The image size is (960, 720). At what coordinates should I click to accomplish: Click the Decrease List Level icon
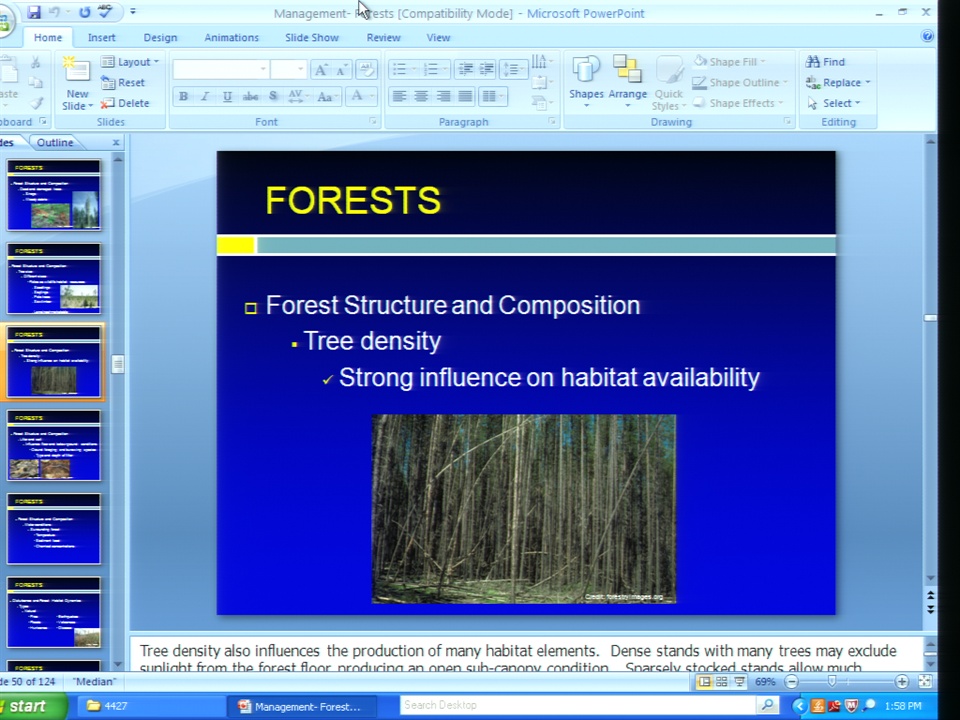click(465, 69)
